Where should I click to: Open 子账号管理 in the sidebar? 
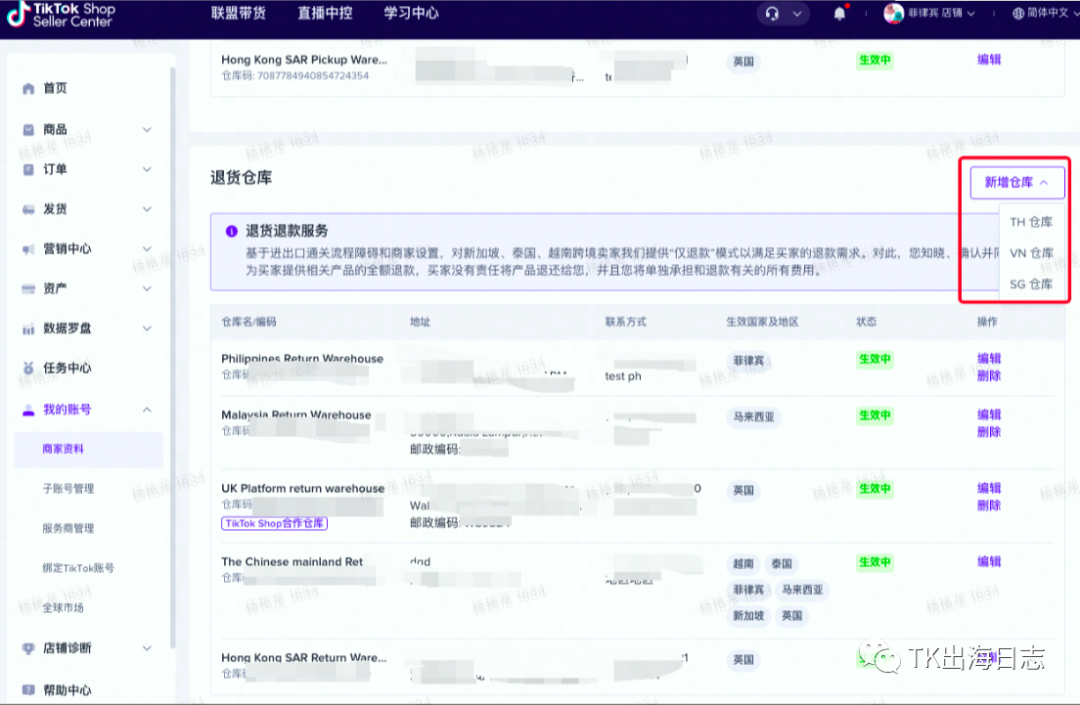68,489
